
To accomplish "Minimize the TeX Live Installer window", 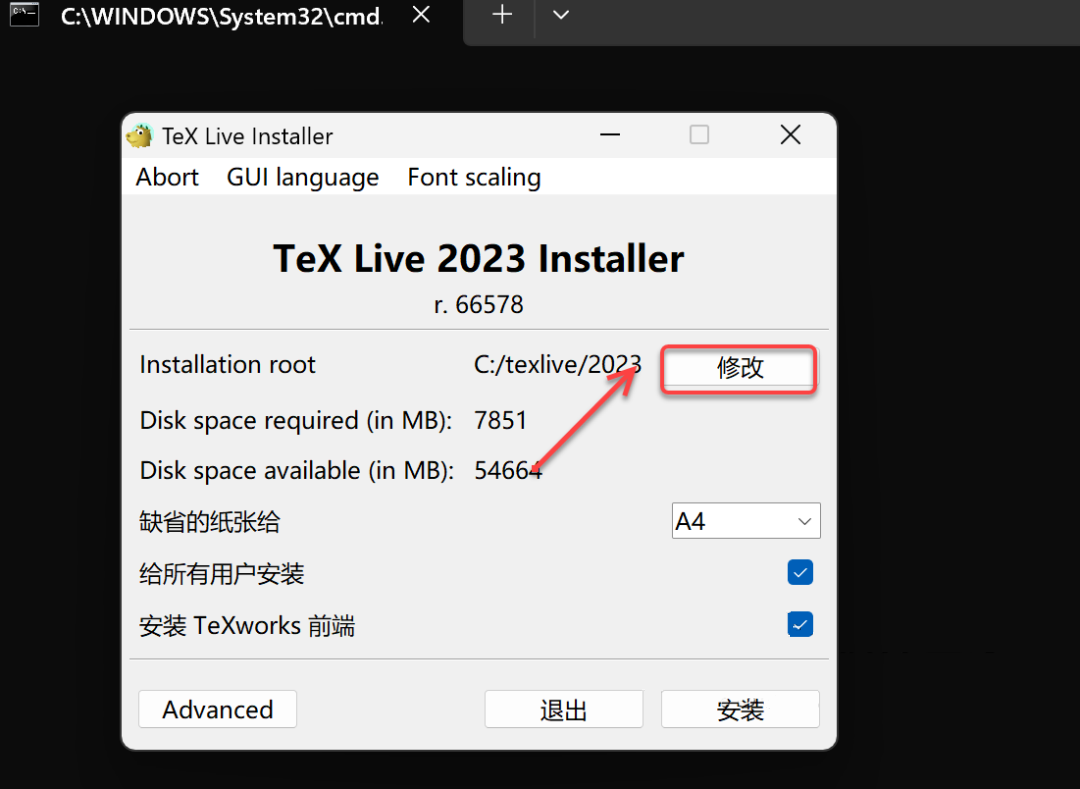I will click(x=610, y=135).
